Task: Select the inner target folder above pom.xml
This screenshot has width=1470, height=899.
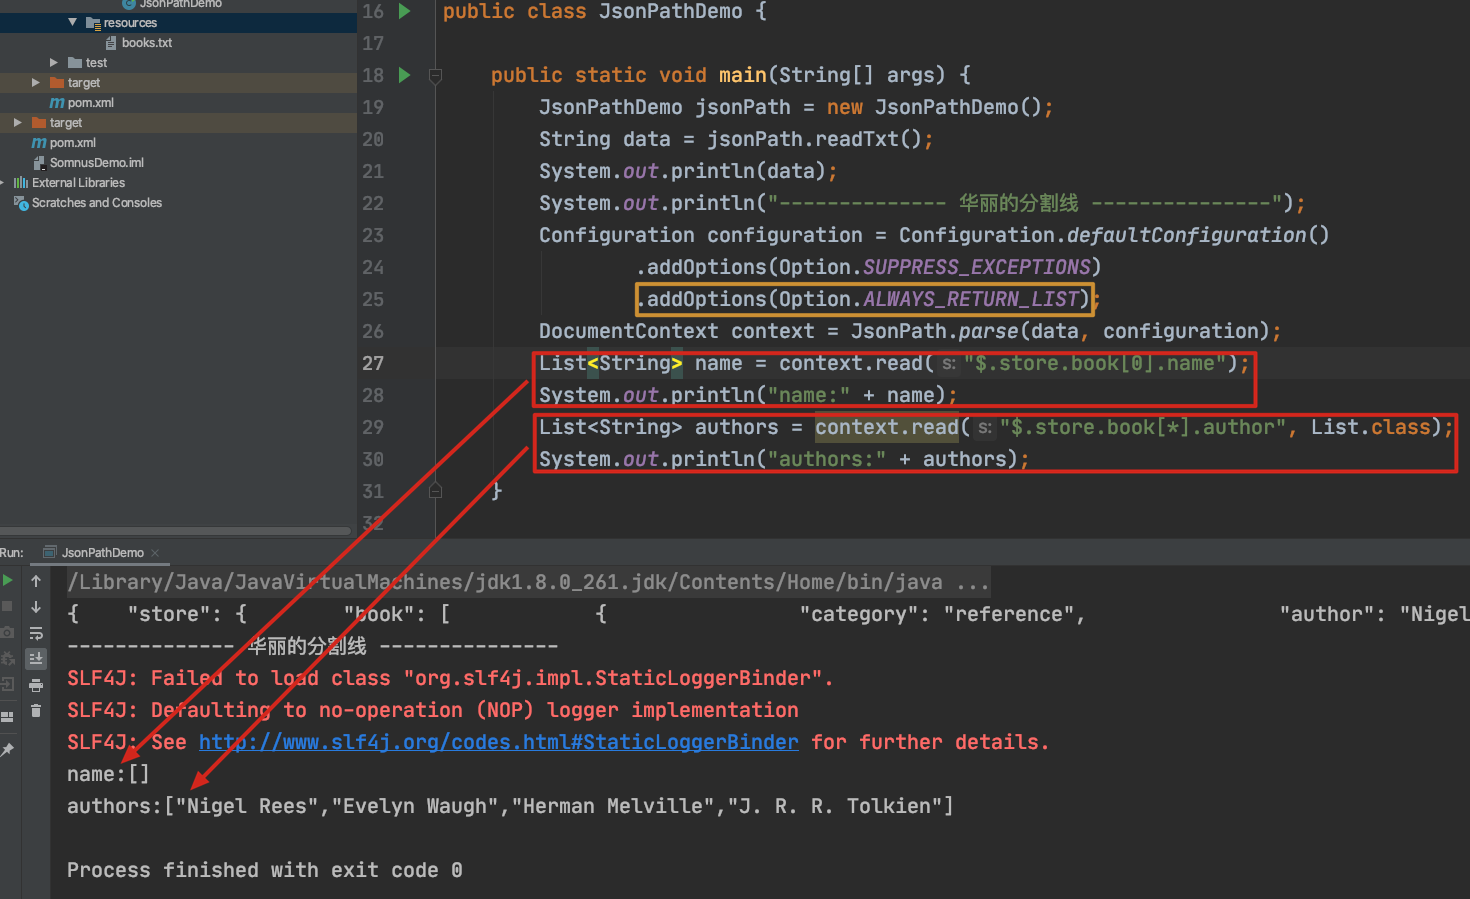Action: pyautogui.click(x=84, y=82)
